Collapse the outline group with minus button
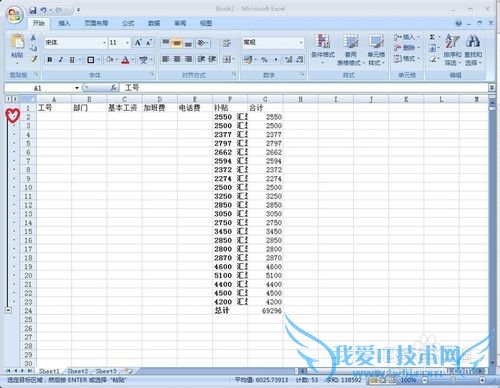This screenshot has height=388, width=500. 8,310
